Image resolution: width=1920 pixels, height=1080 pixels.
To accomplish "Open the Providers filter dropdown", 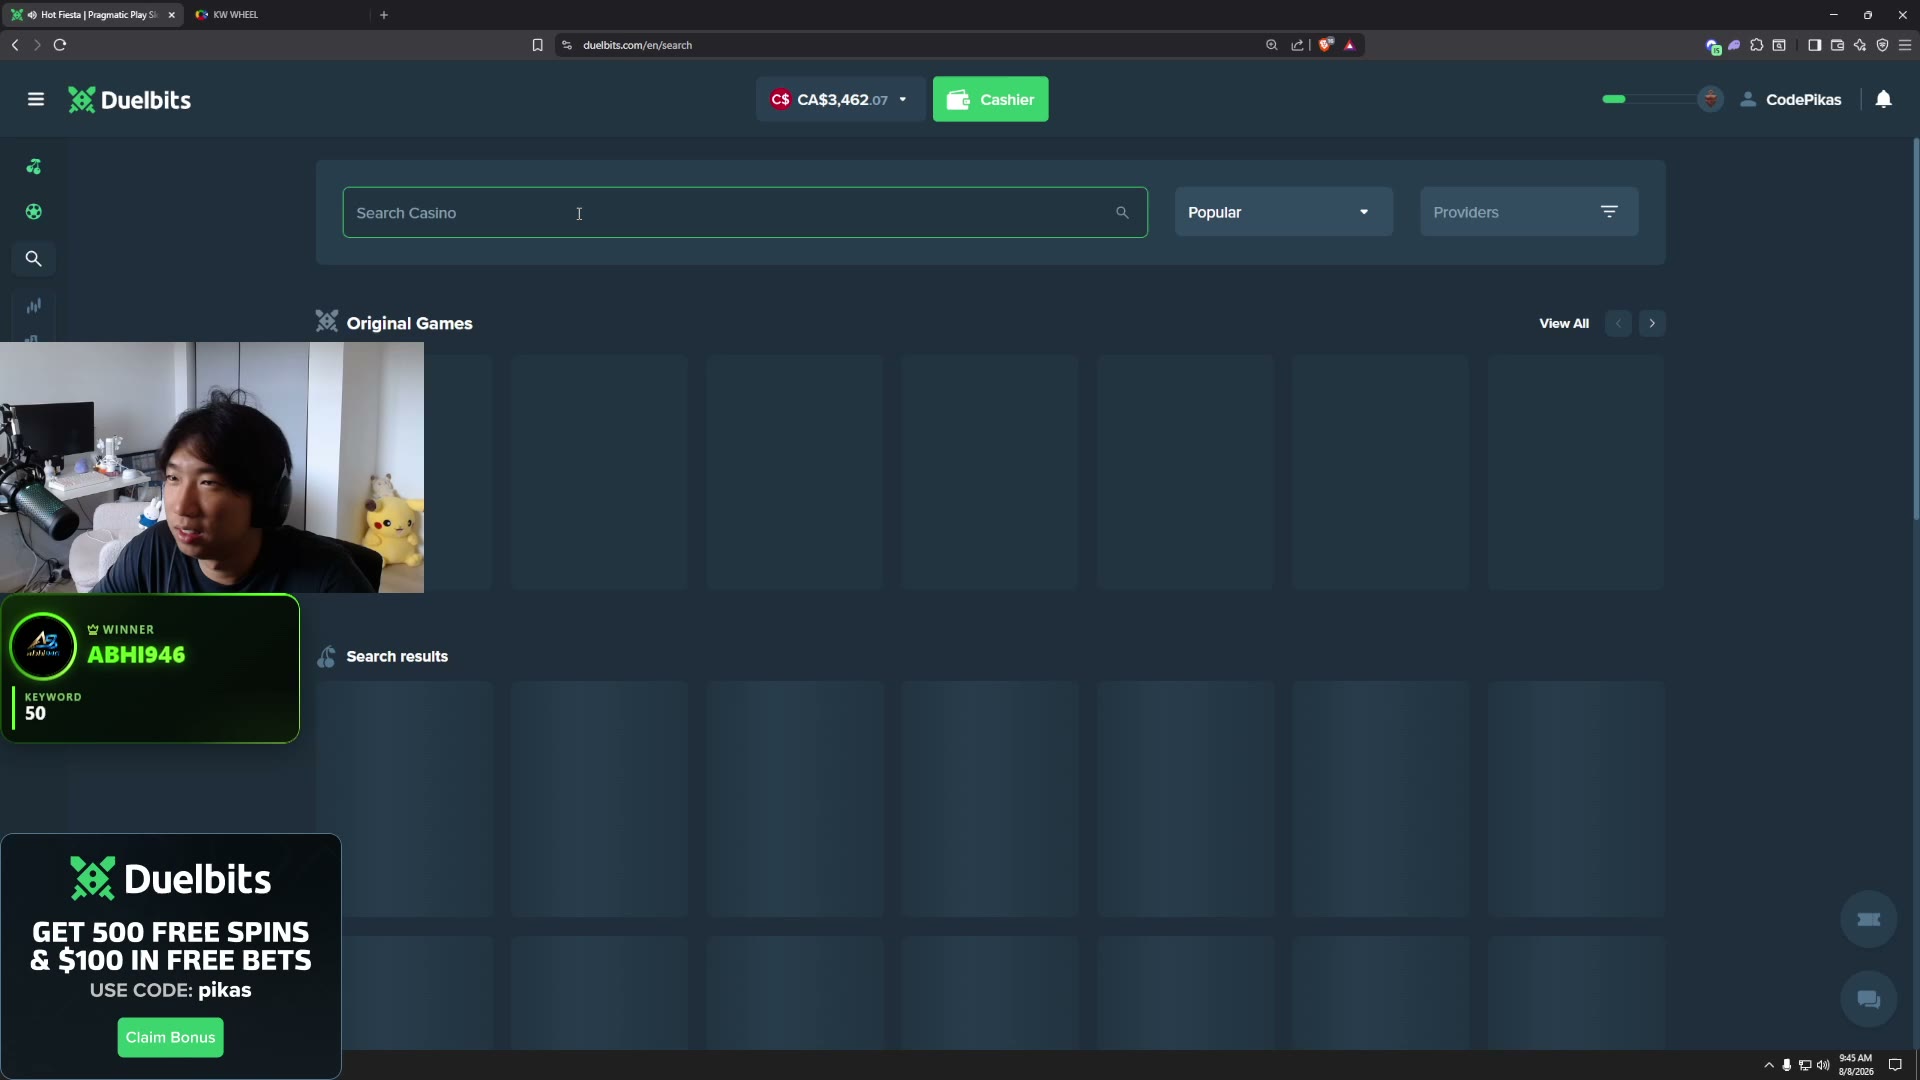I will coord(1528,212).
